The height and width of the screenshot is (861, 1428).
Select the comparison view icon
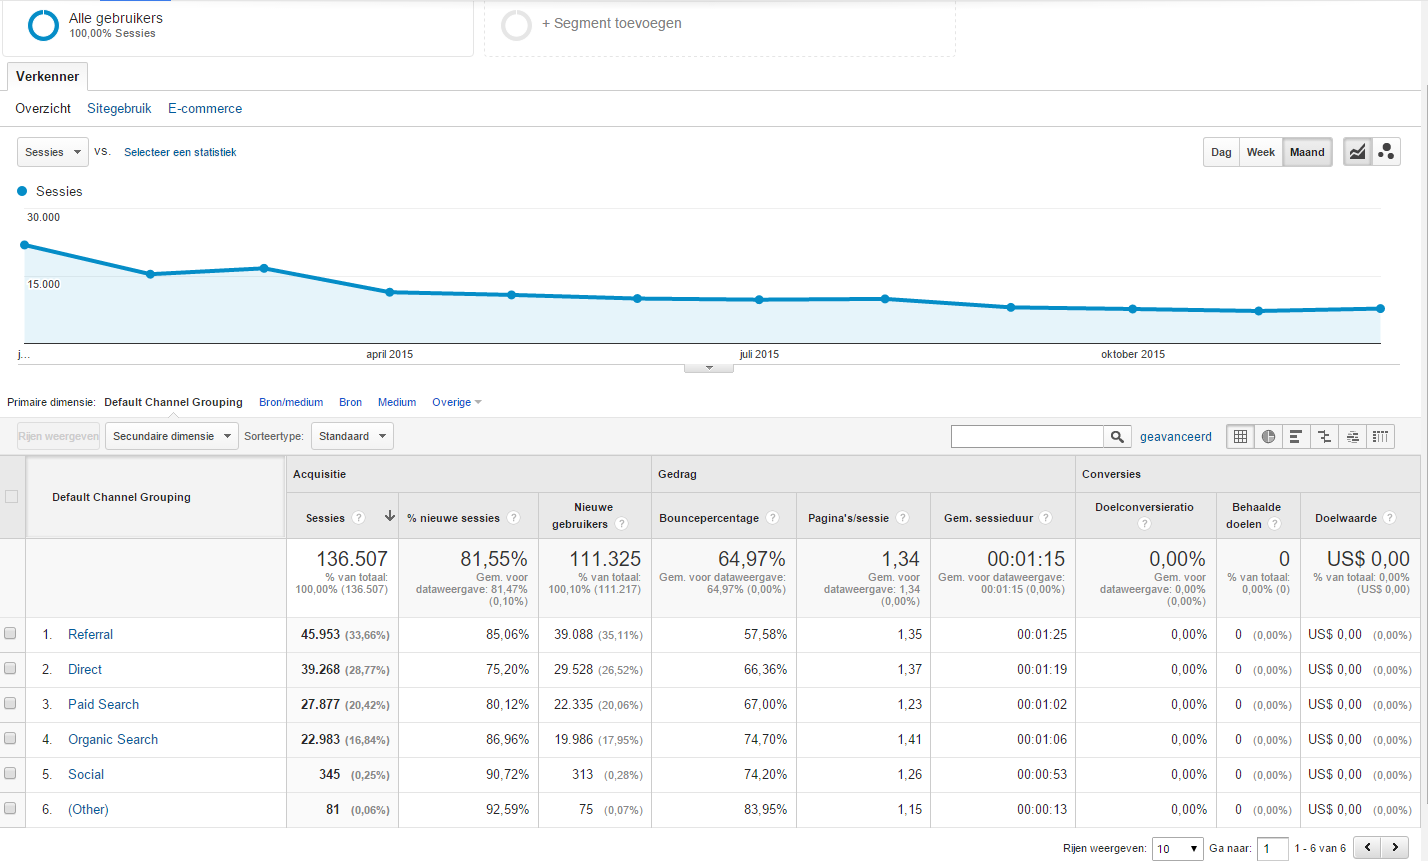[1324, 436]
